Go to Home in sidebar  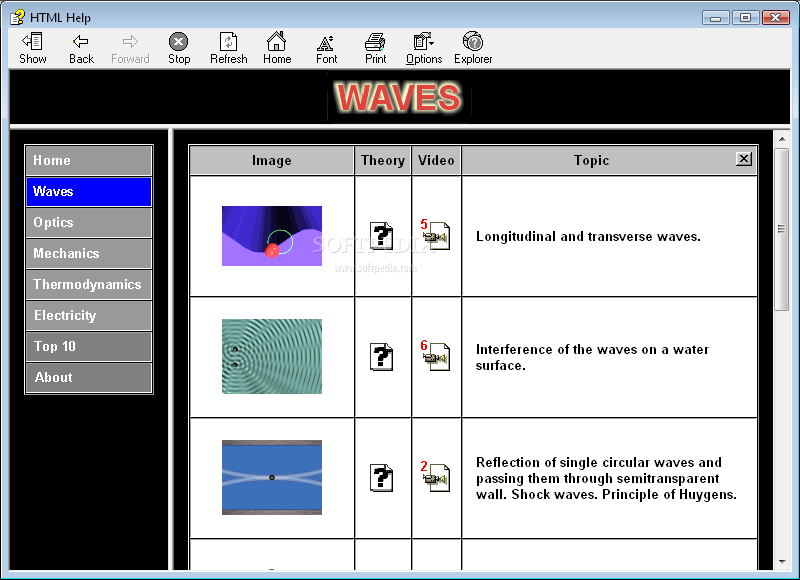89,160
